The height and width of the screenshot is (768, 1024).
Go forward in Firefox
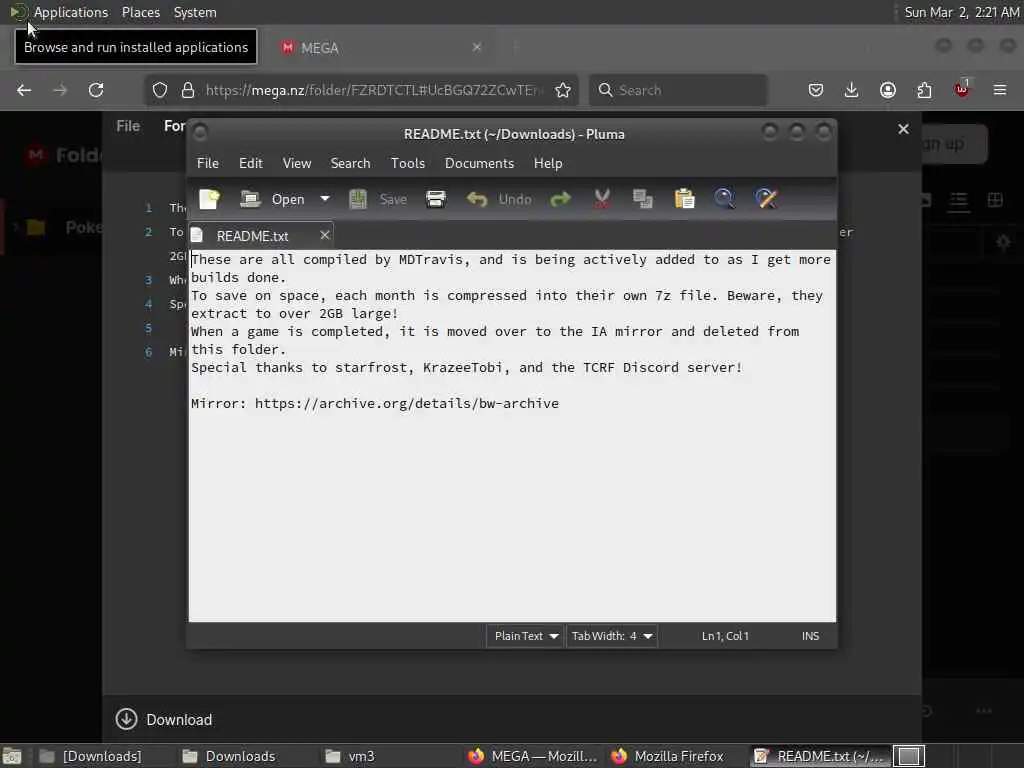(x=60, y=90)
